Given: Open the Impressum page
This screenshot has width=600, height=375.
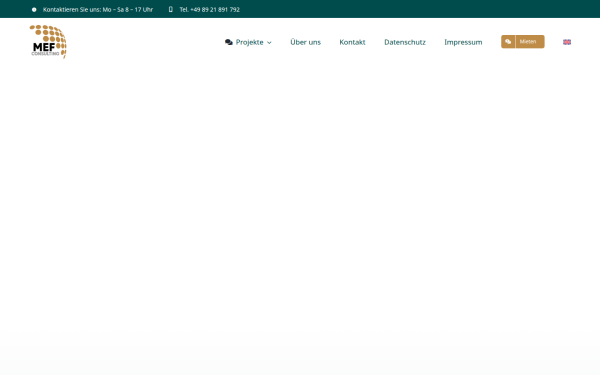Looking at the screenshot, I should [x=463, y=42].
